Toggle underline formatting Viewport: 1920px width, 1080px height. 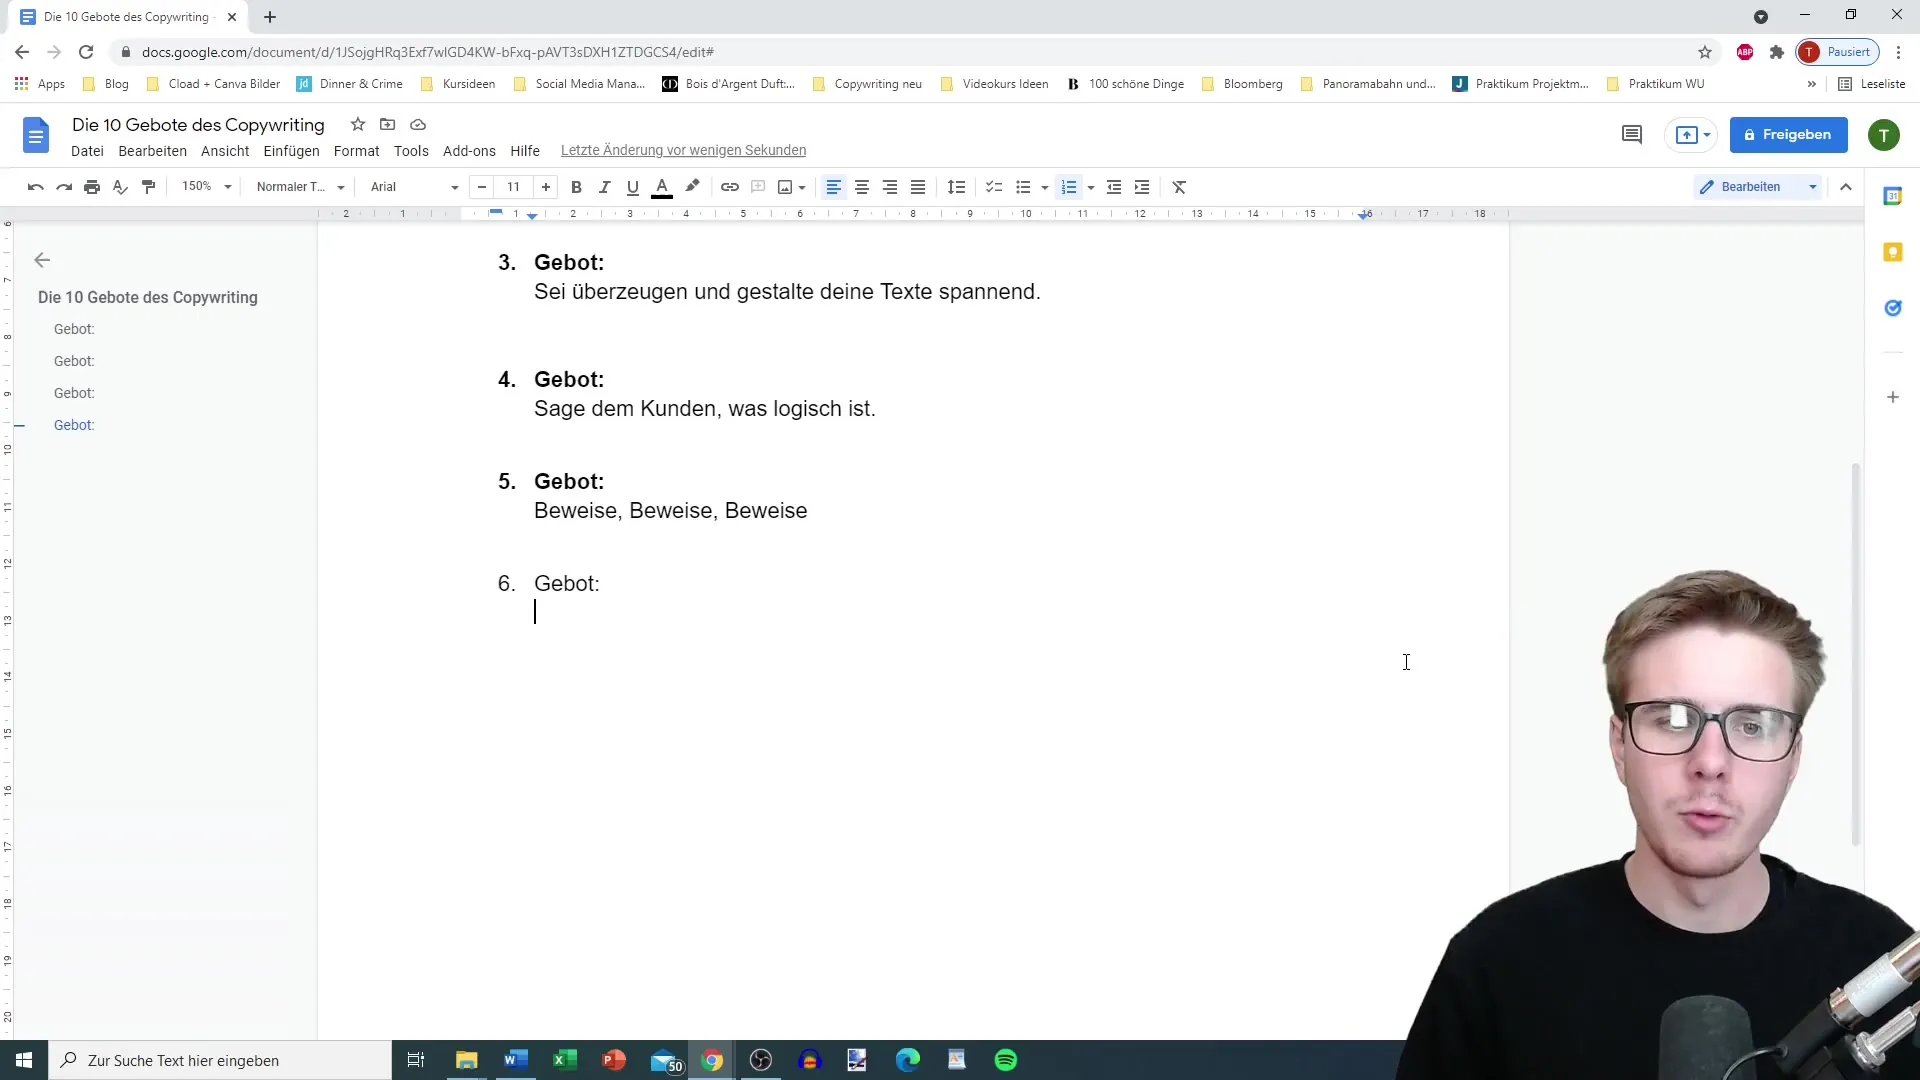[632, 187]
